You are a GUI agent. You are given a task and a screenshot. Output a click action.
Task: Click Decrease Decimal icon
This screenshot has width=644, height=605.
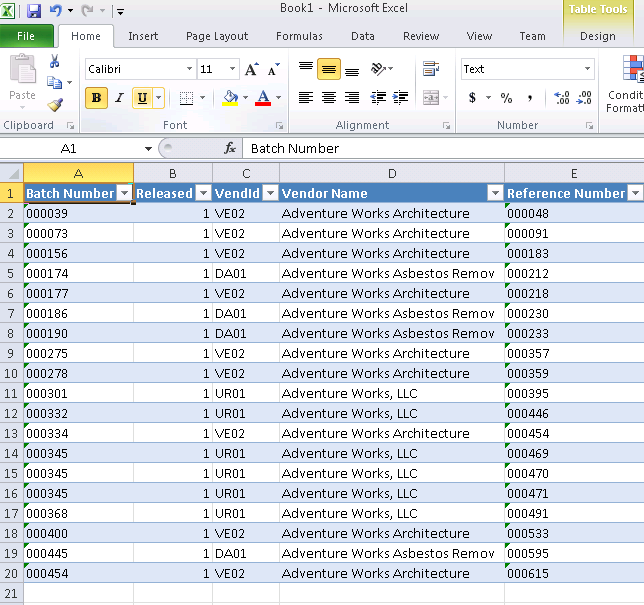pyautogui.click(x=584, y=98)
